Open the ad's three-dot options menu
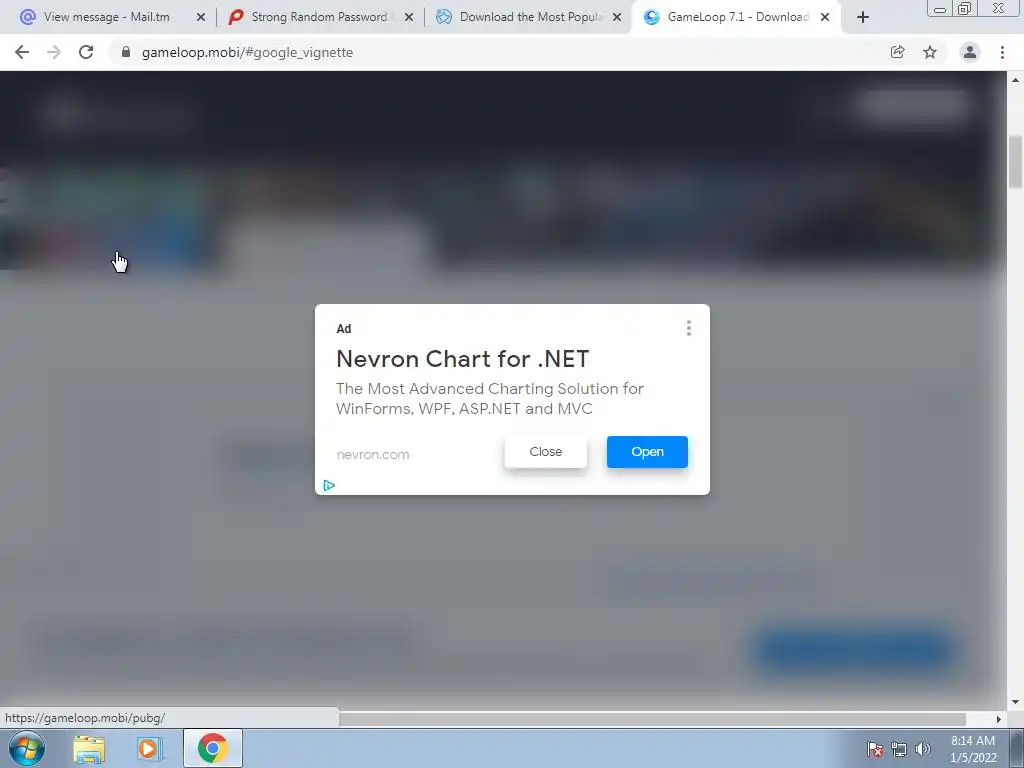Viewport: 1024px width, 768px height. [x=688, y=328]
